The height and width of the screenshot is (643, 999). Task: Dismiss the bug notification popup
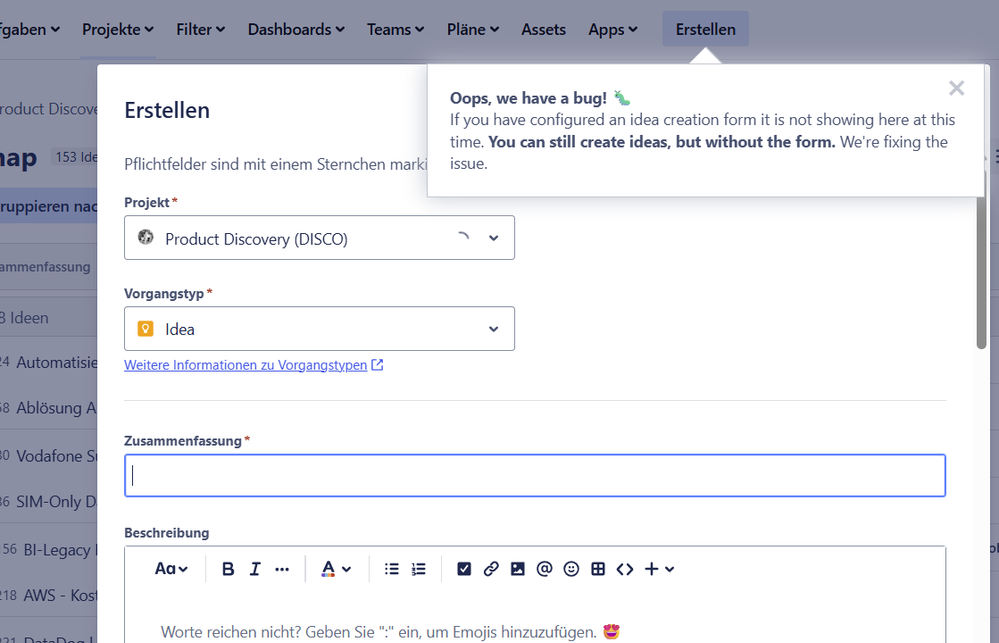pyautogui.click(x=956, y=88)
